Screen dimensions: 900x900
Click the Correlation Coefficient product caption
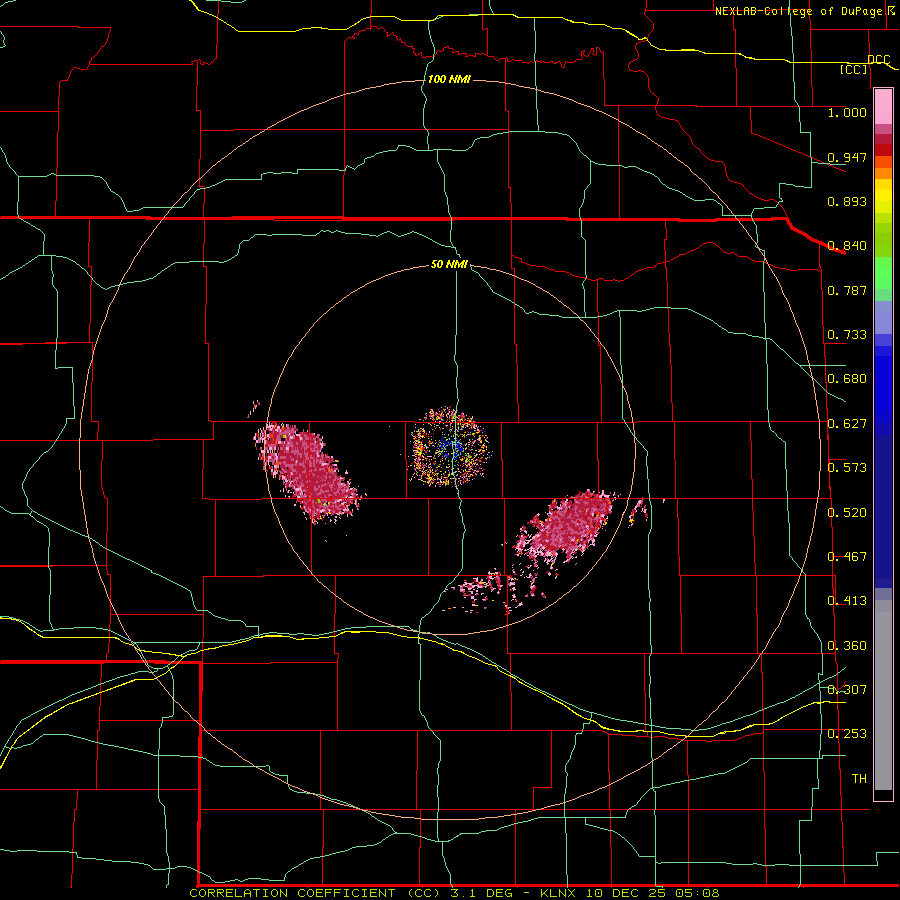click(454, 893)
